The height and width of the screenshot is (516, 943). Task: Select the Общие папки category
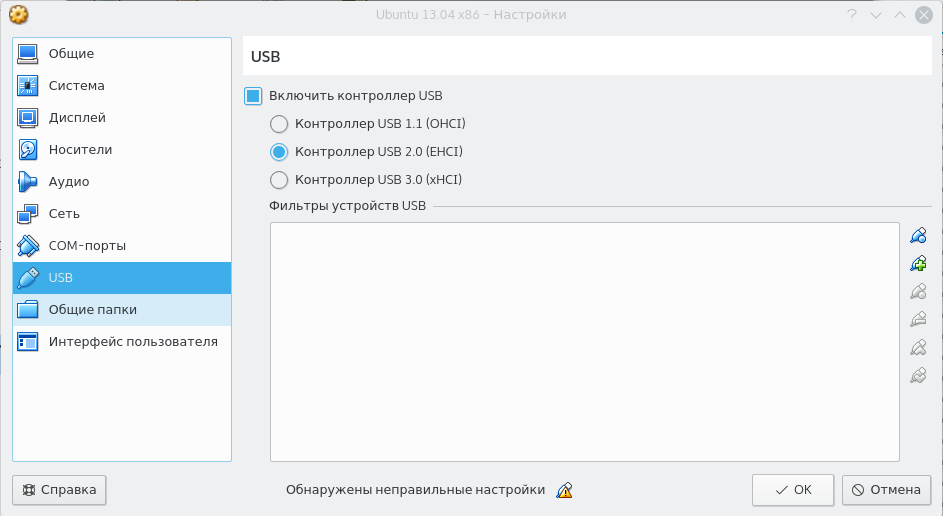coord(92,310)
